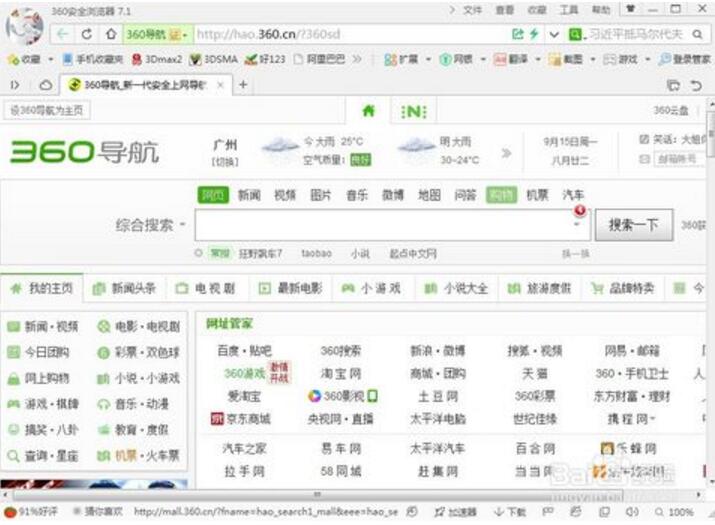Image resolution: width=715 pixels, height=525 pixels.
Task: Click the 加速器 accelerator in status bar
Action: pyautogui.click(x=456, y=512)
